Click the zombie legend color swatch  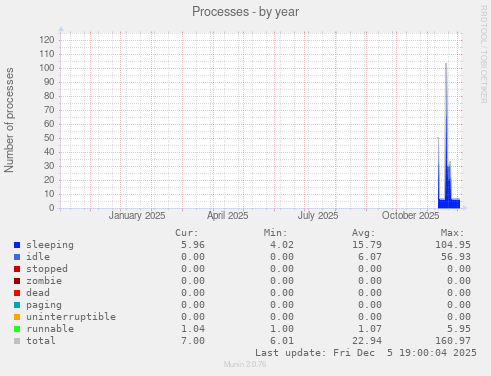[17, 281]
